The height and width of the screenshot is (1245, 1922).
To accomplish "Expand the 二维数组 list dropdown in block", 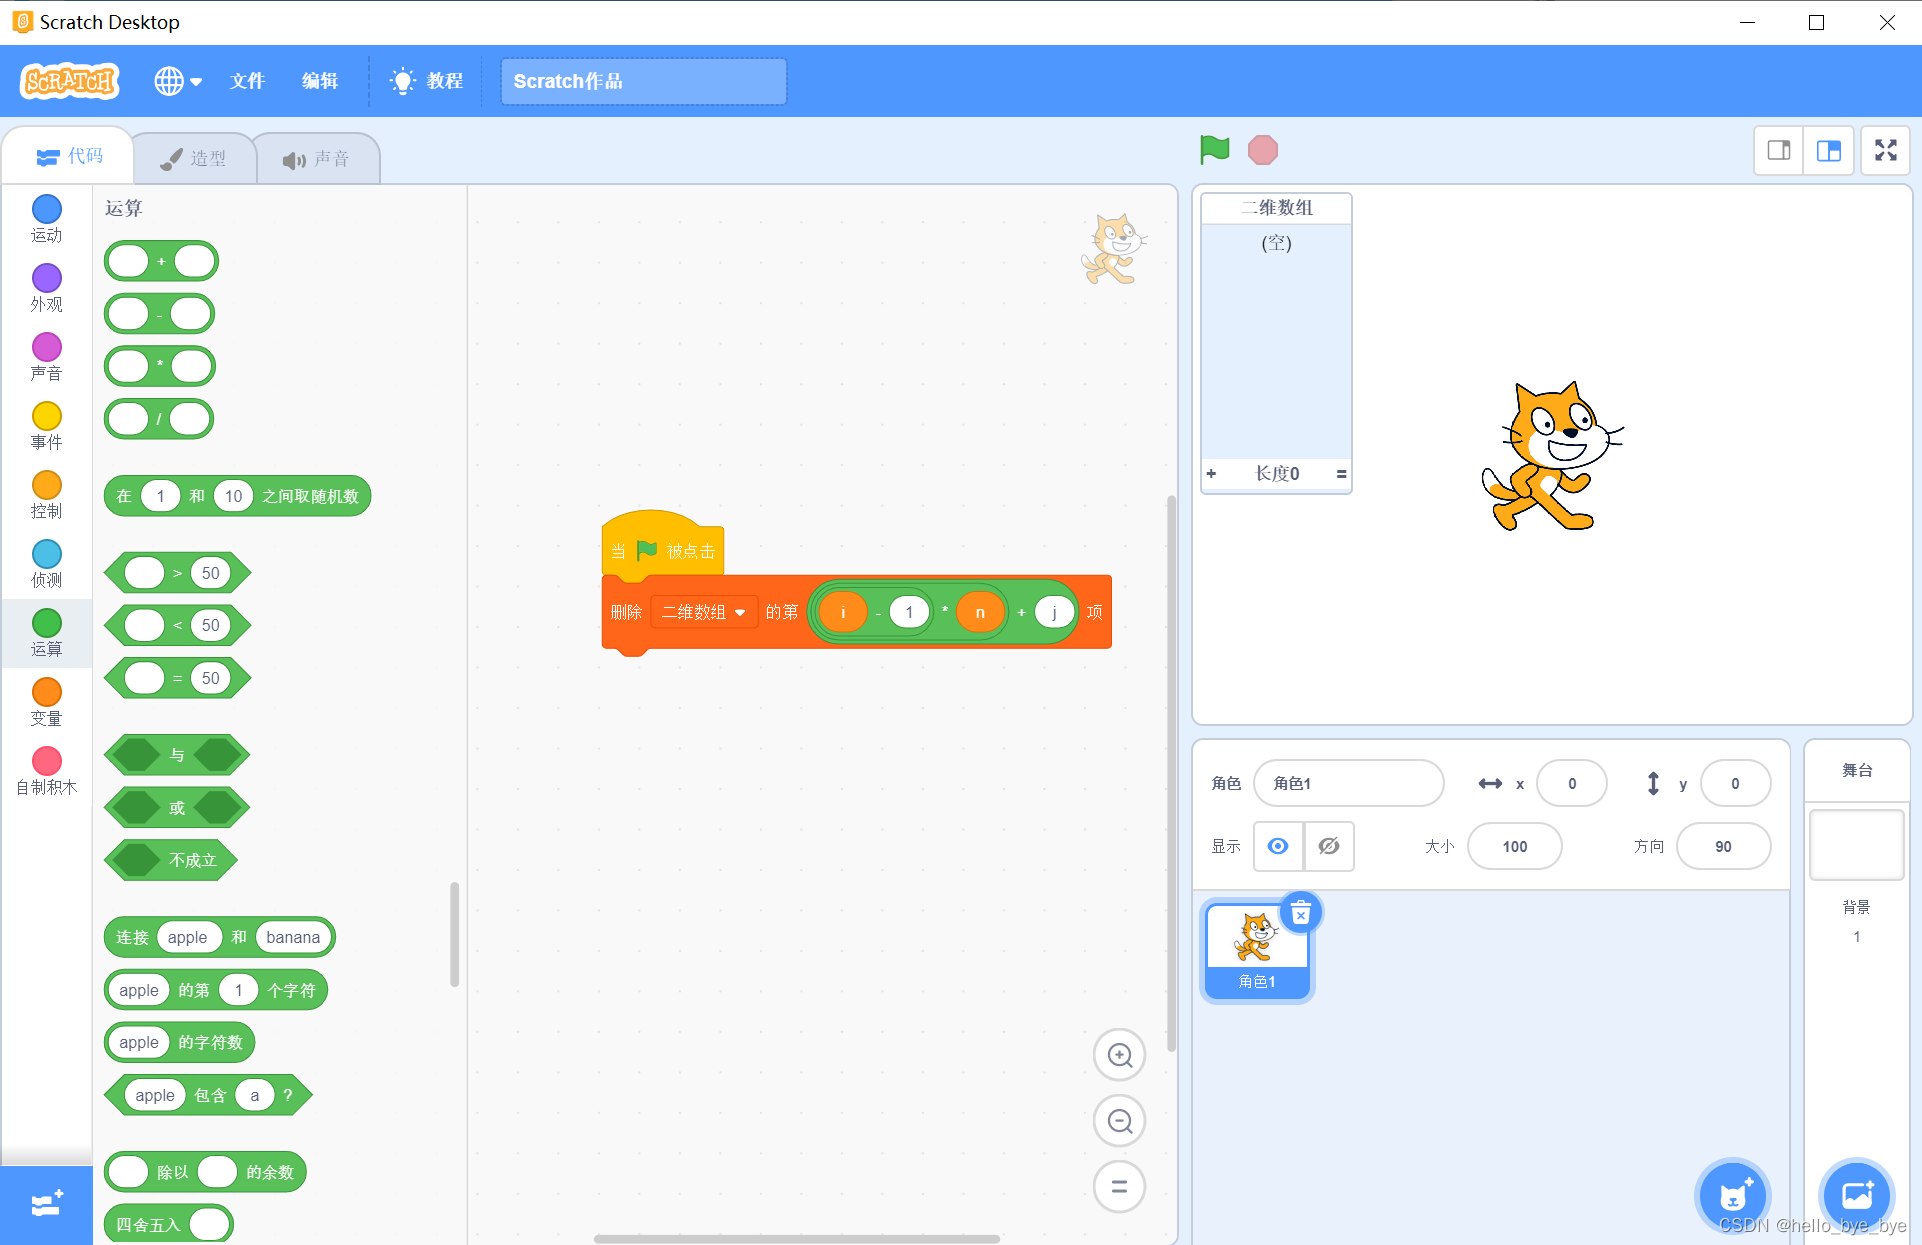I will point(740,612).
